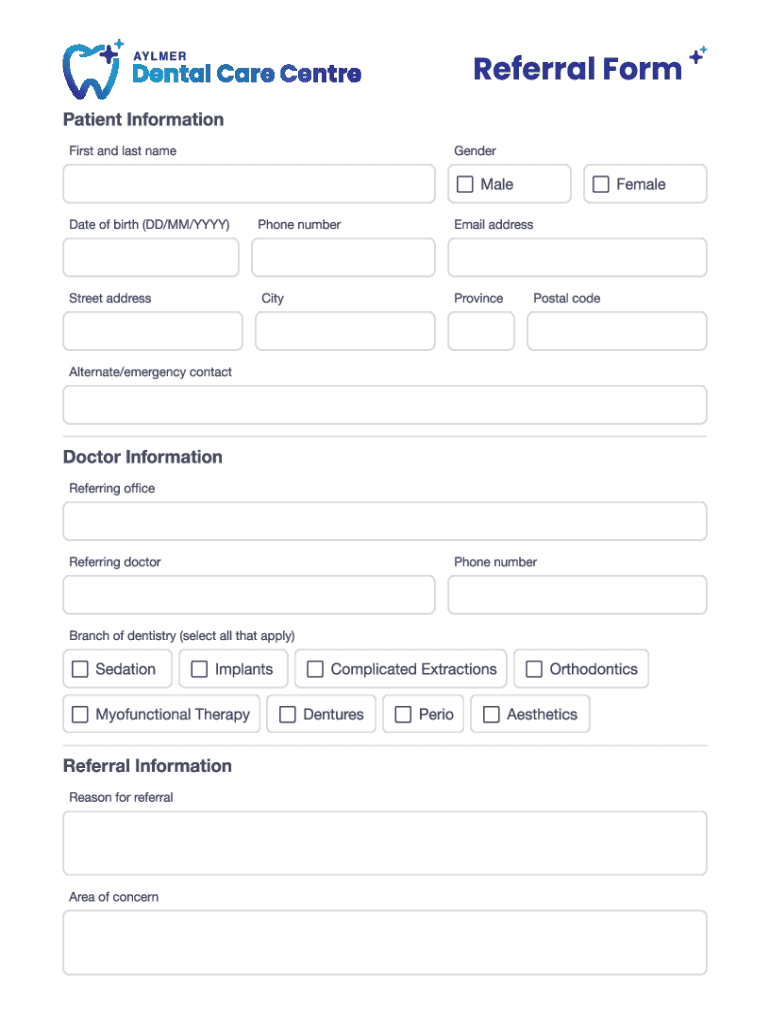The image size is (770, 1024).
Task: Select the Postal code input box
Action: pyautogui.click(x=616, y=331)
